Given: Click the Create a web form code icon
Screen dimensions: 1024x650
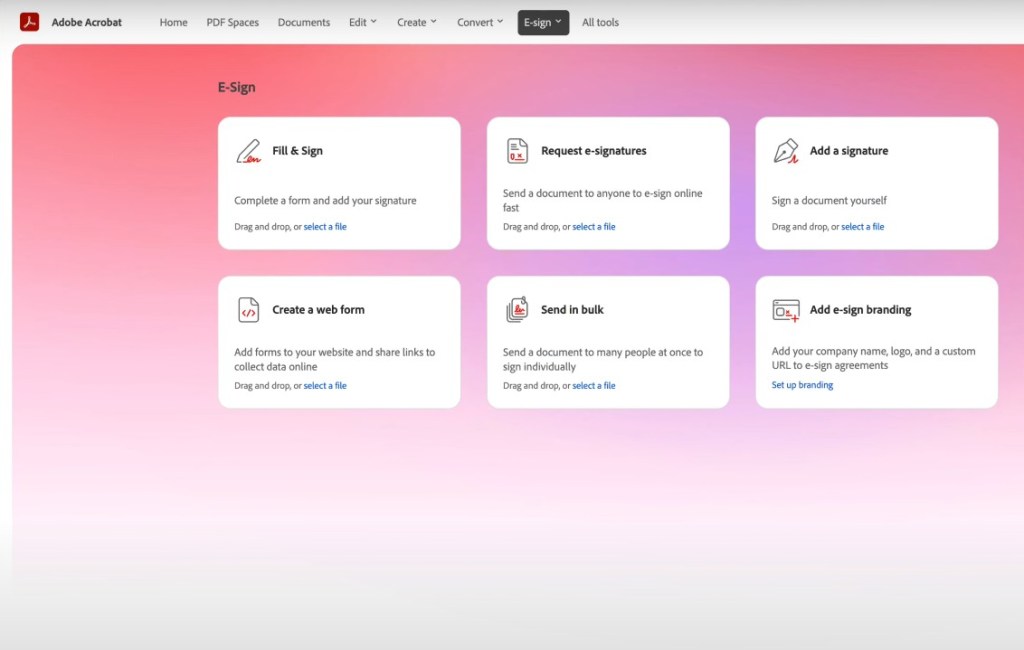Looking at the screenshot, I should [x=248, y=310].
